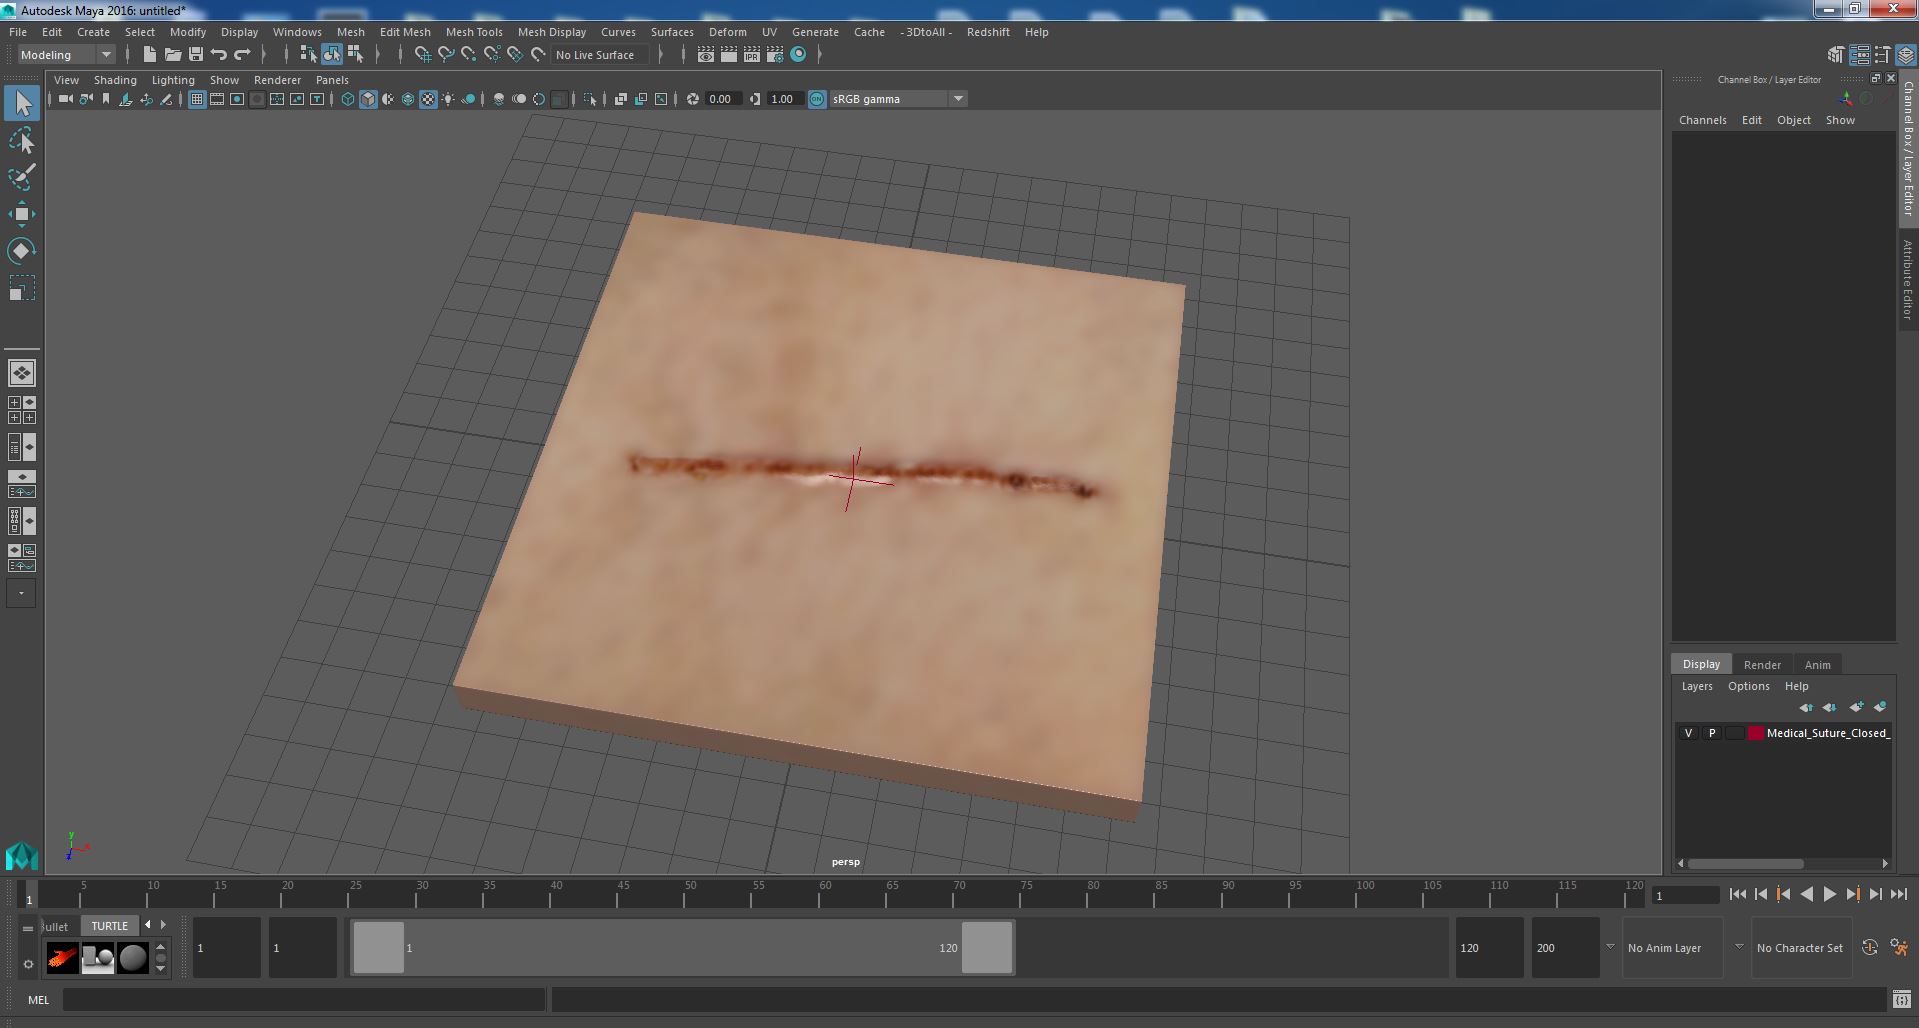Switch to single perspective view layout
1919x1028 pixels.
(x=22, y=373)
